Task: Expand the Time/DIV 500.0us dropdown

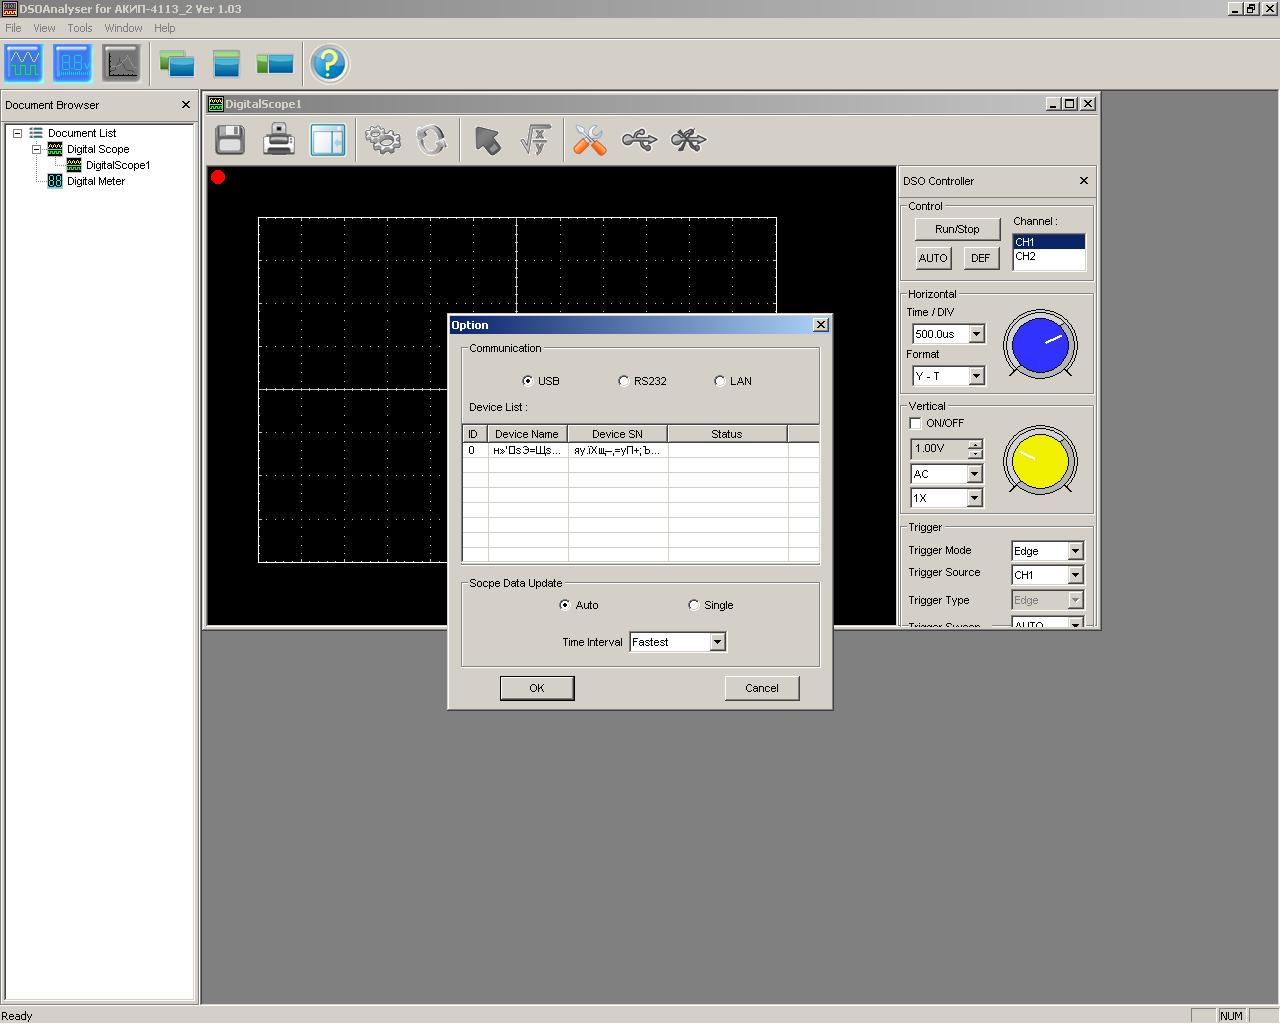Action: tap(976, 334)
